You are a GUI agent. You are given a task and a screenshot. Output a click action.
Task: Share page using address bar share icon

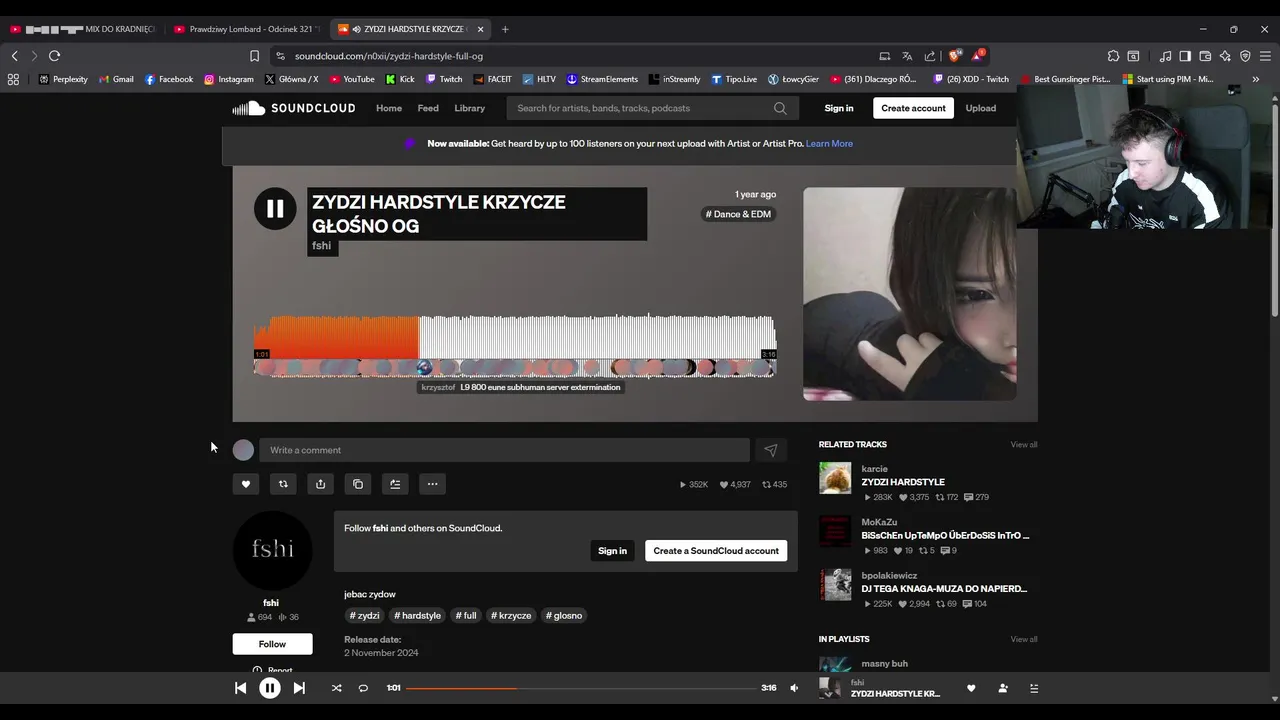pos(930,56)
